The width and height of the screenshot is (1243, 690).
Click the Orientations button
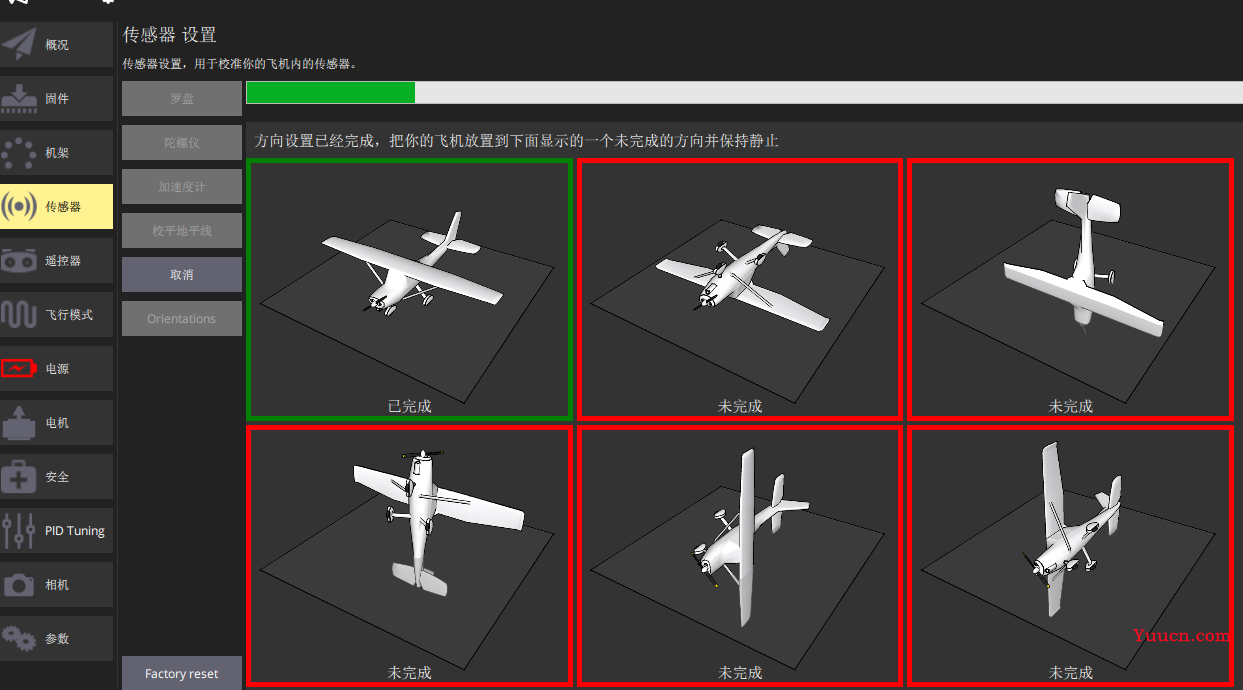click(x=182, y=319)
